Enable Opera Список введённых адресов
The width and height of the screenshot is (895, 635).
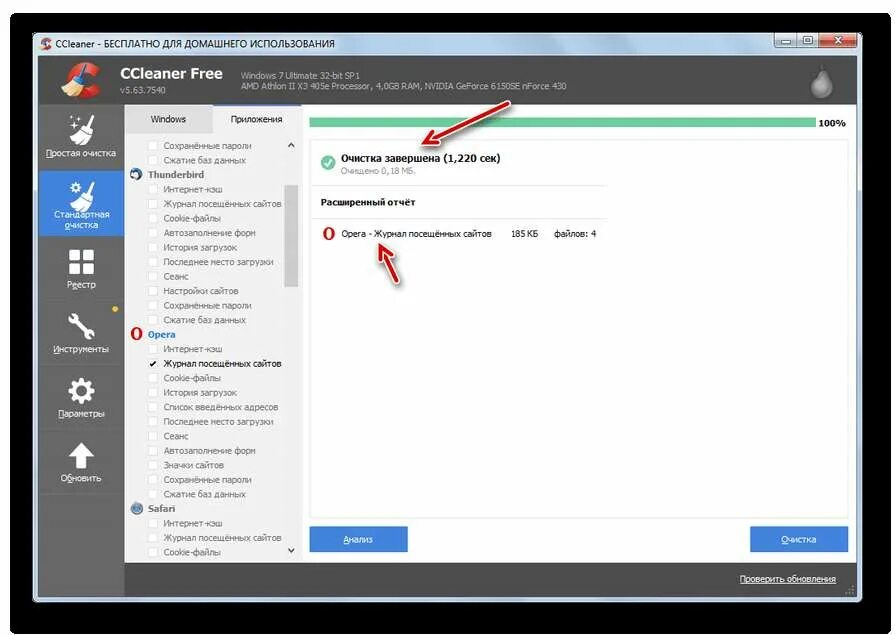click(x=152, y=407)
